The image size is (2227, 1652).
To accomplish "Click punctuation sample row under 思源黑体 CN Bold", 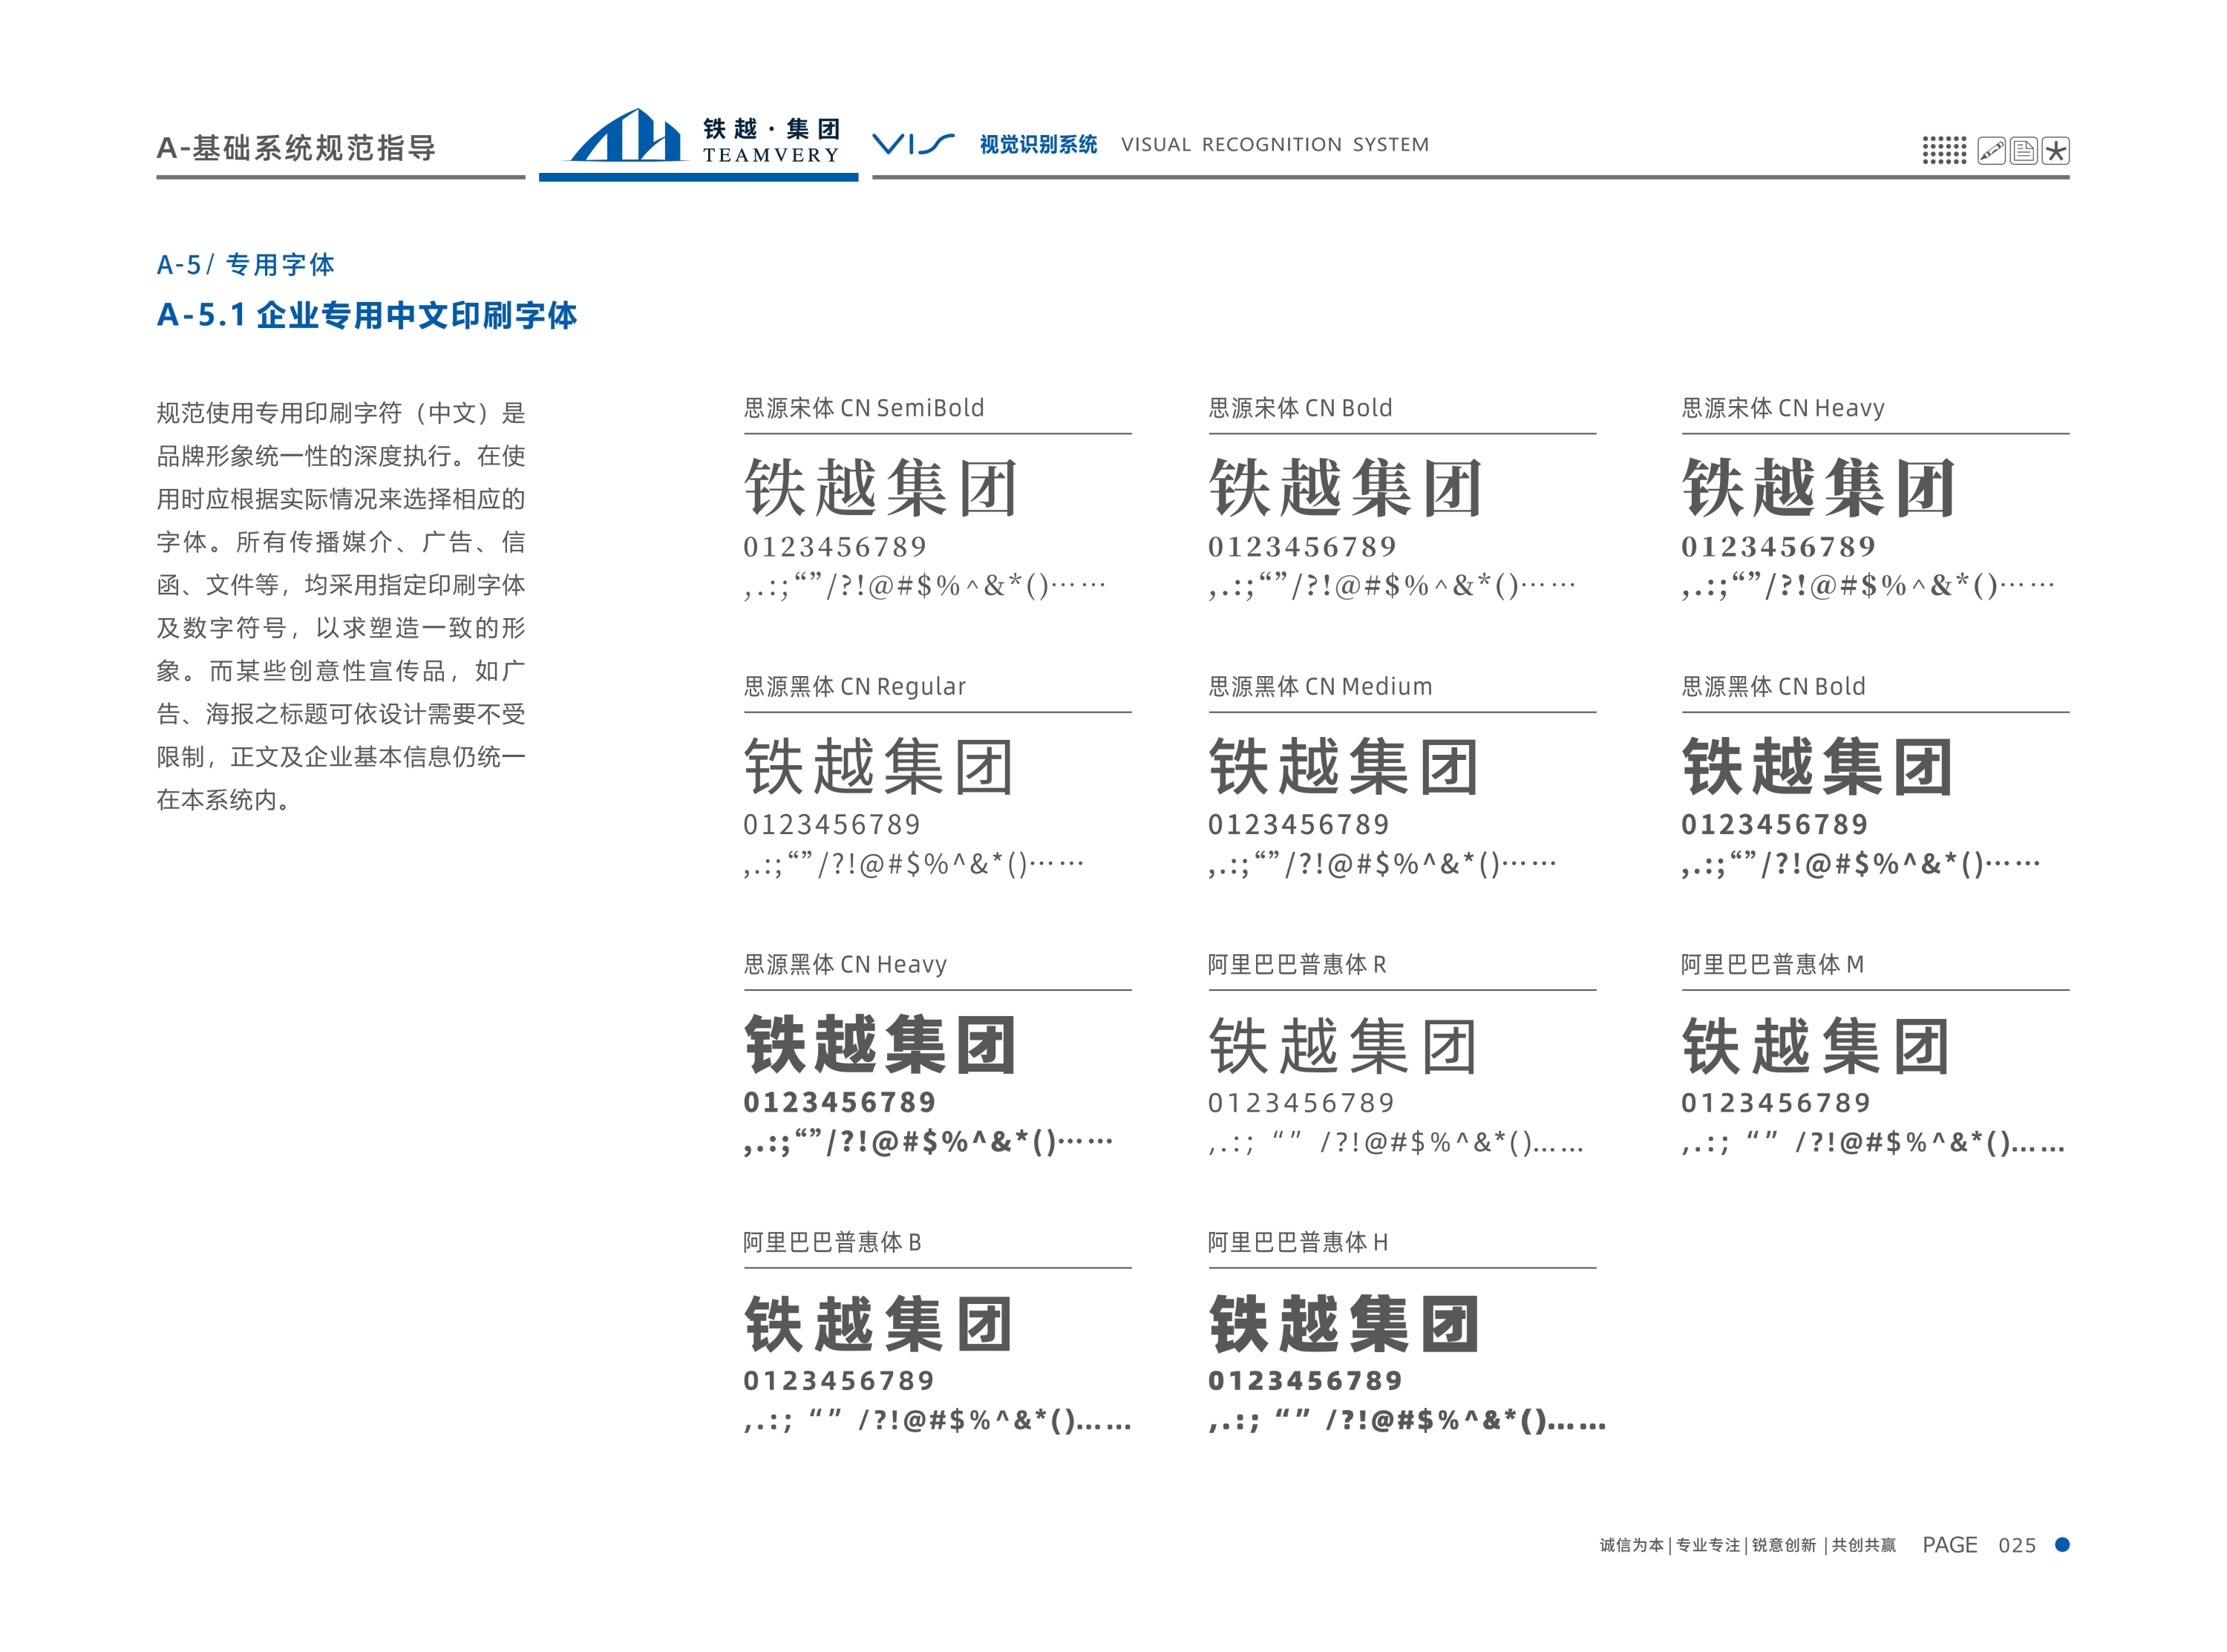I will 1860,863.
